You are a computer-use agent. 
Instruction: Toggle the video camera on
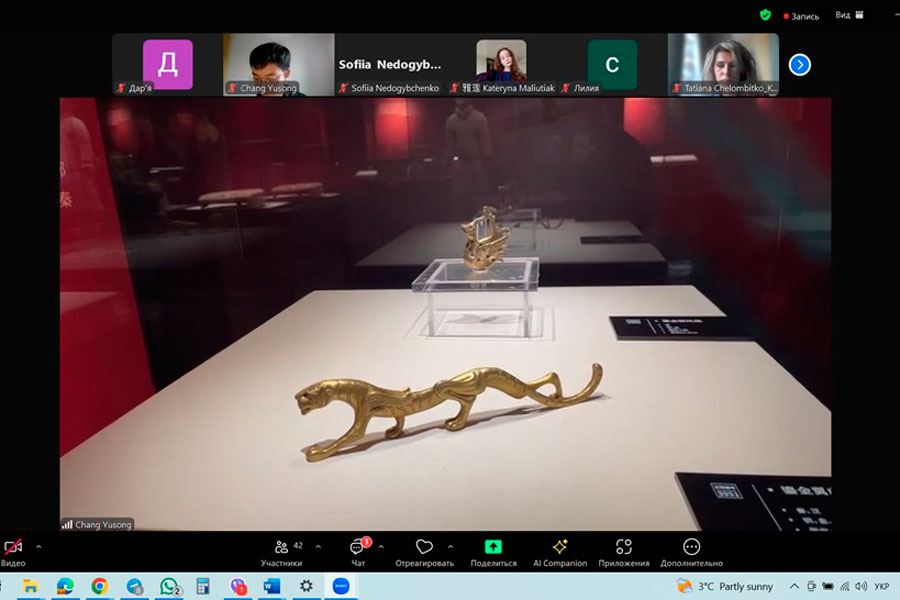(13, 548)
